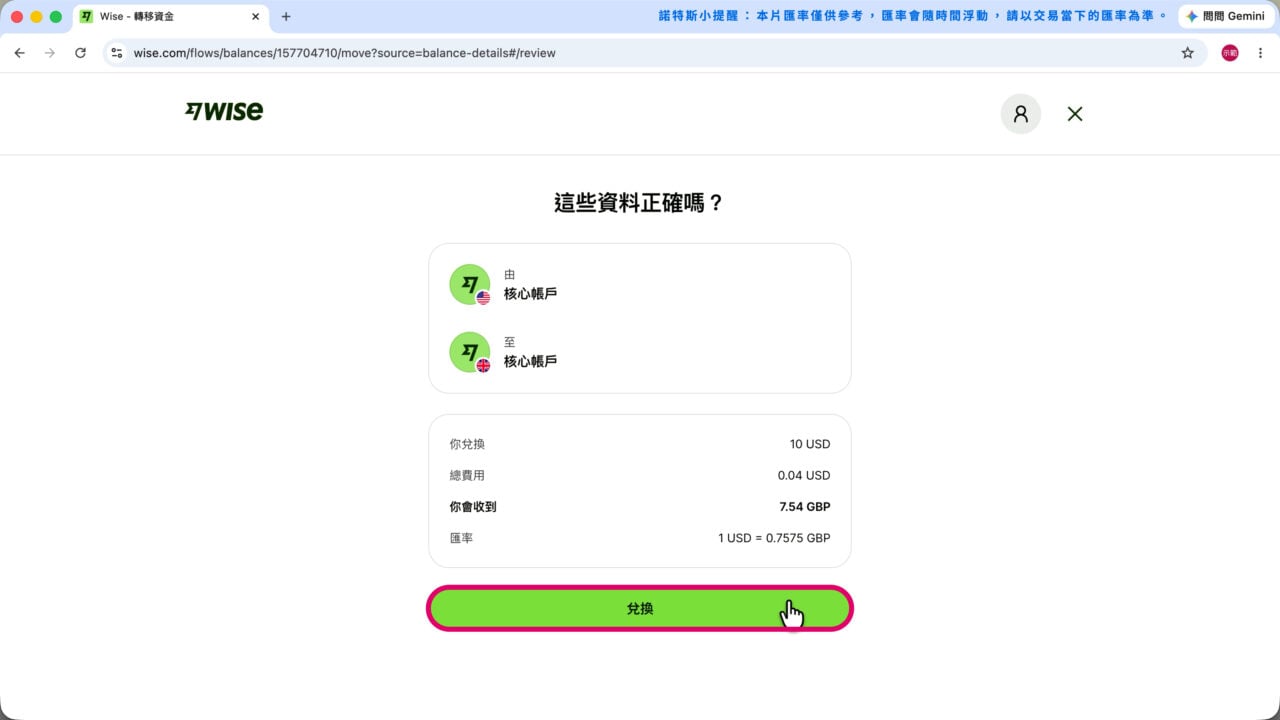Click the 匯率 label

click(x=461, y=538)
